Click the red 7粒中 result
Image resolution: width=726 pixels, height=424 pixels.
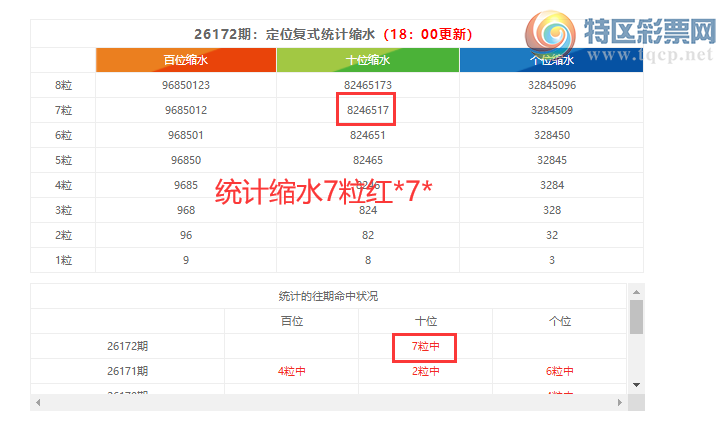pyautogui.click(x=426, y=346)
